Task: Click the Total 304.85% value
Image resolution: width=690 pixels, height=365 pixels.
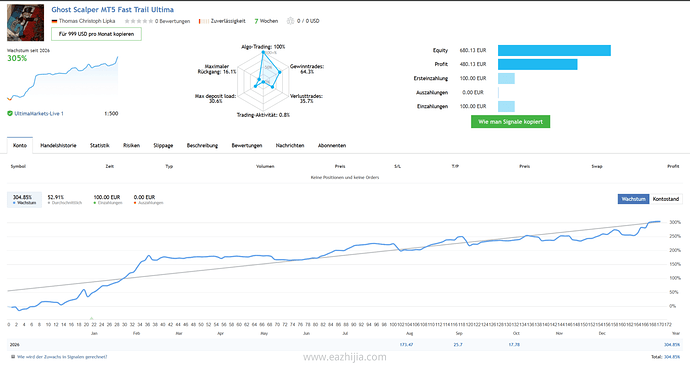Action: tap(672, 357)
